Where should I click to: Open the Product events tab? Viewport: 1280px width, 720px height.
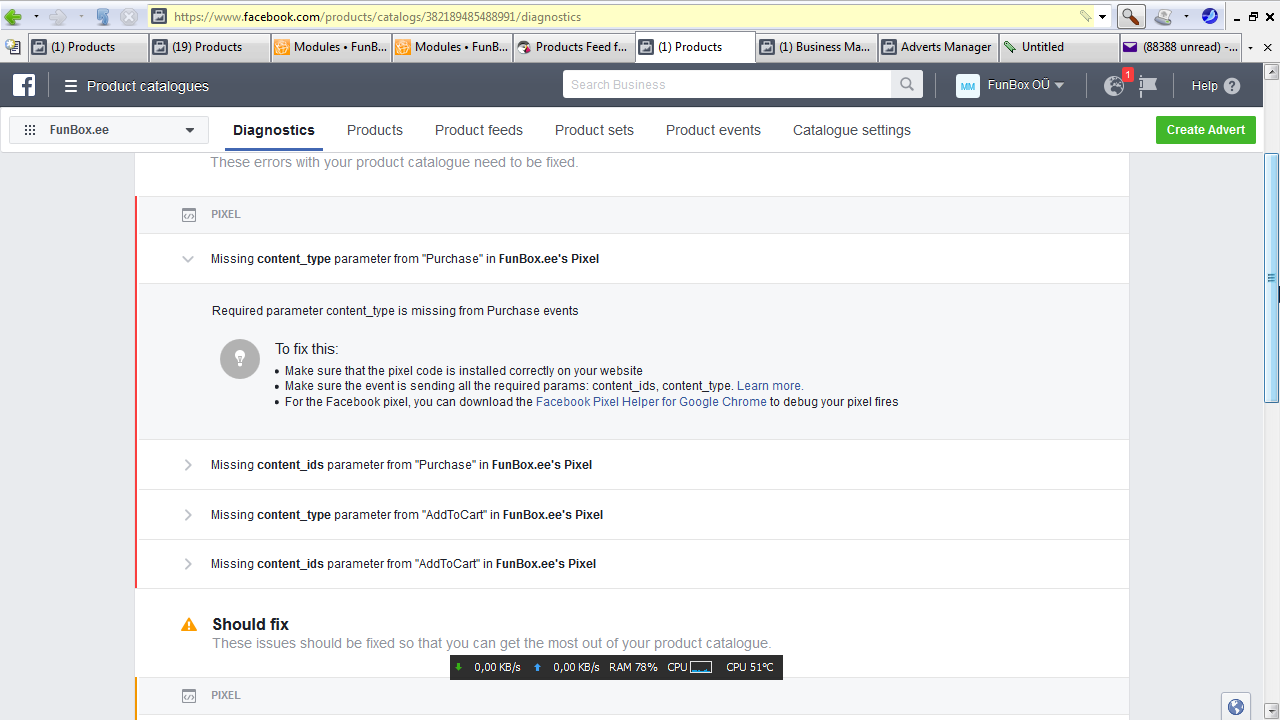[713, 130]
